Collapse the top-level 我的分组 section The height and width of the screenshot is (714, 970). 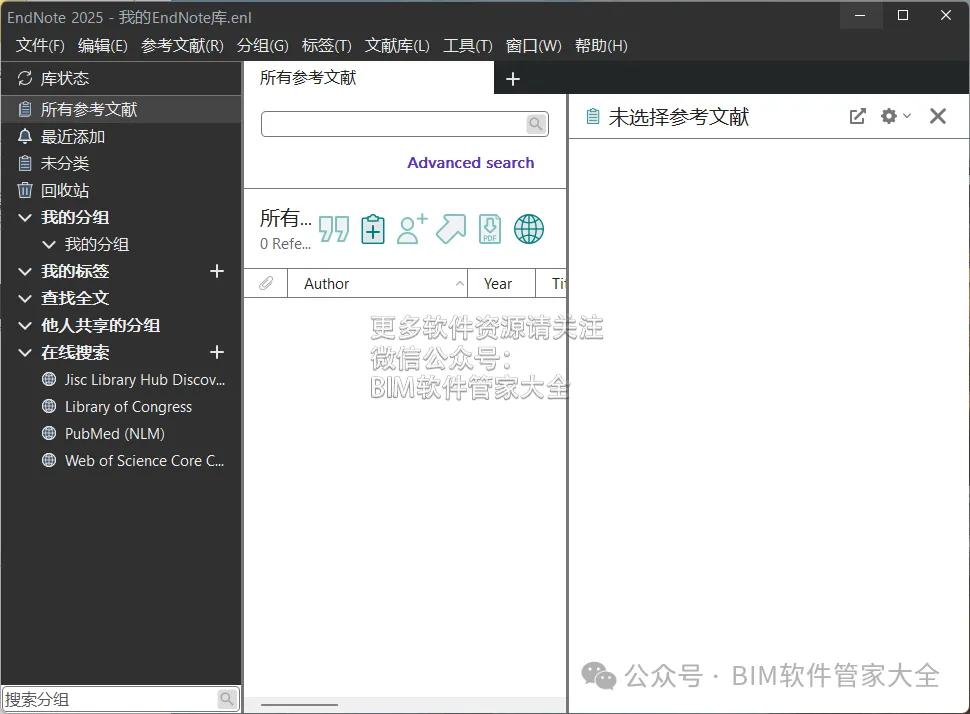coord(25,218)
